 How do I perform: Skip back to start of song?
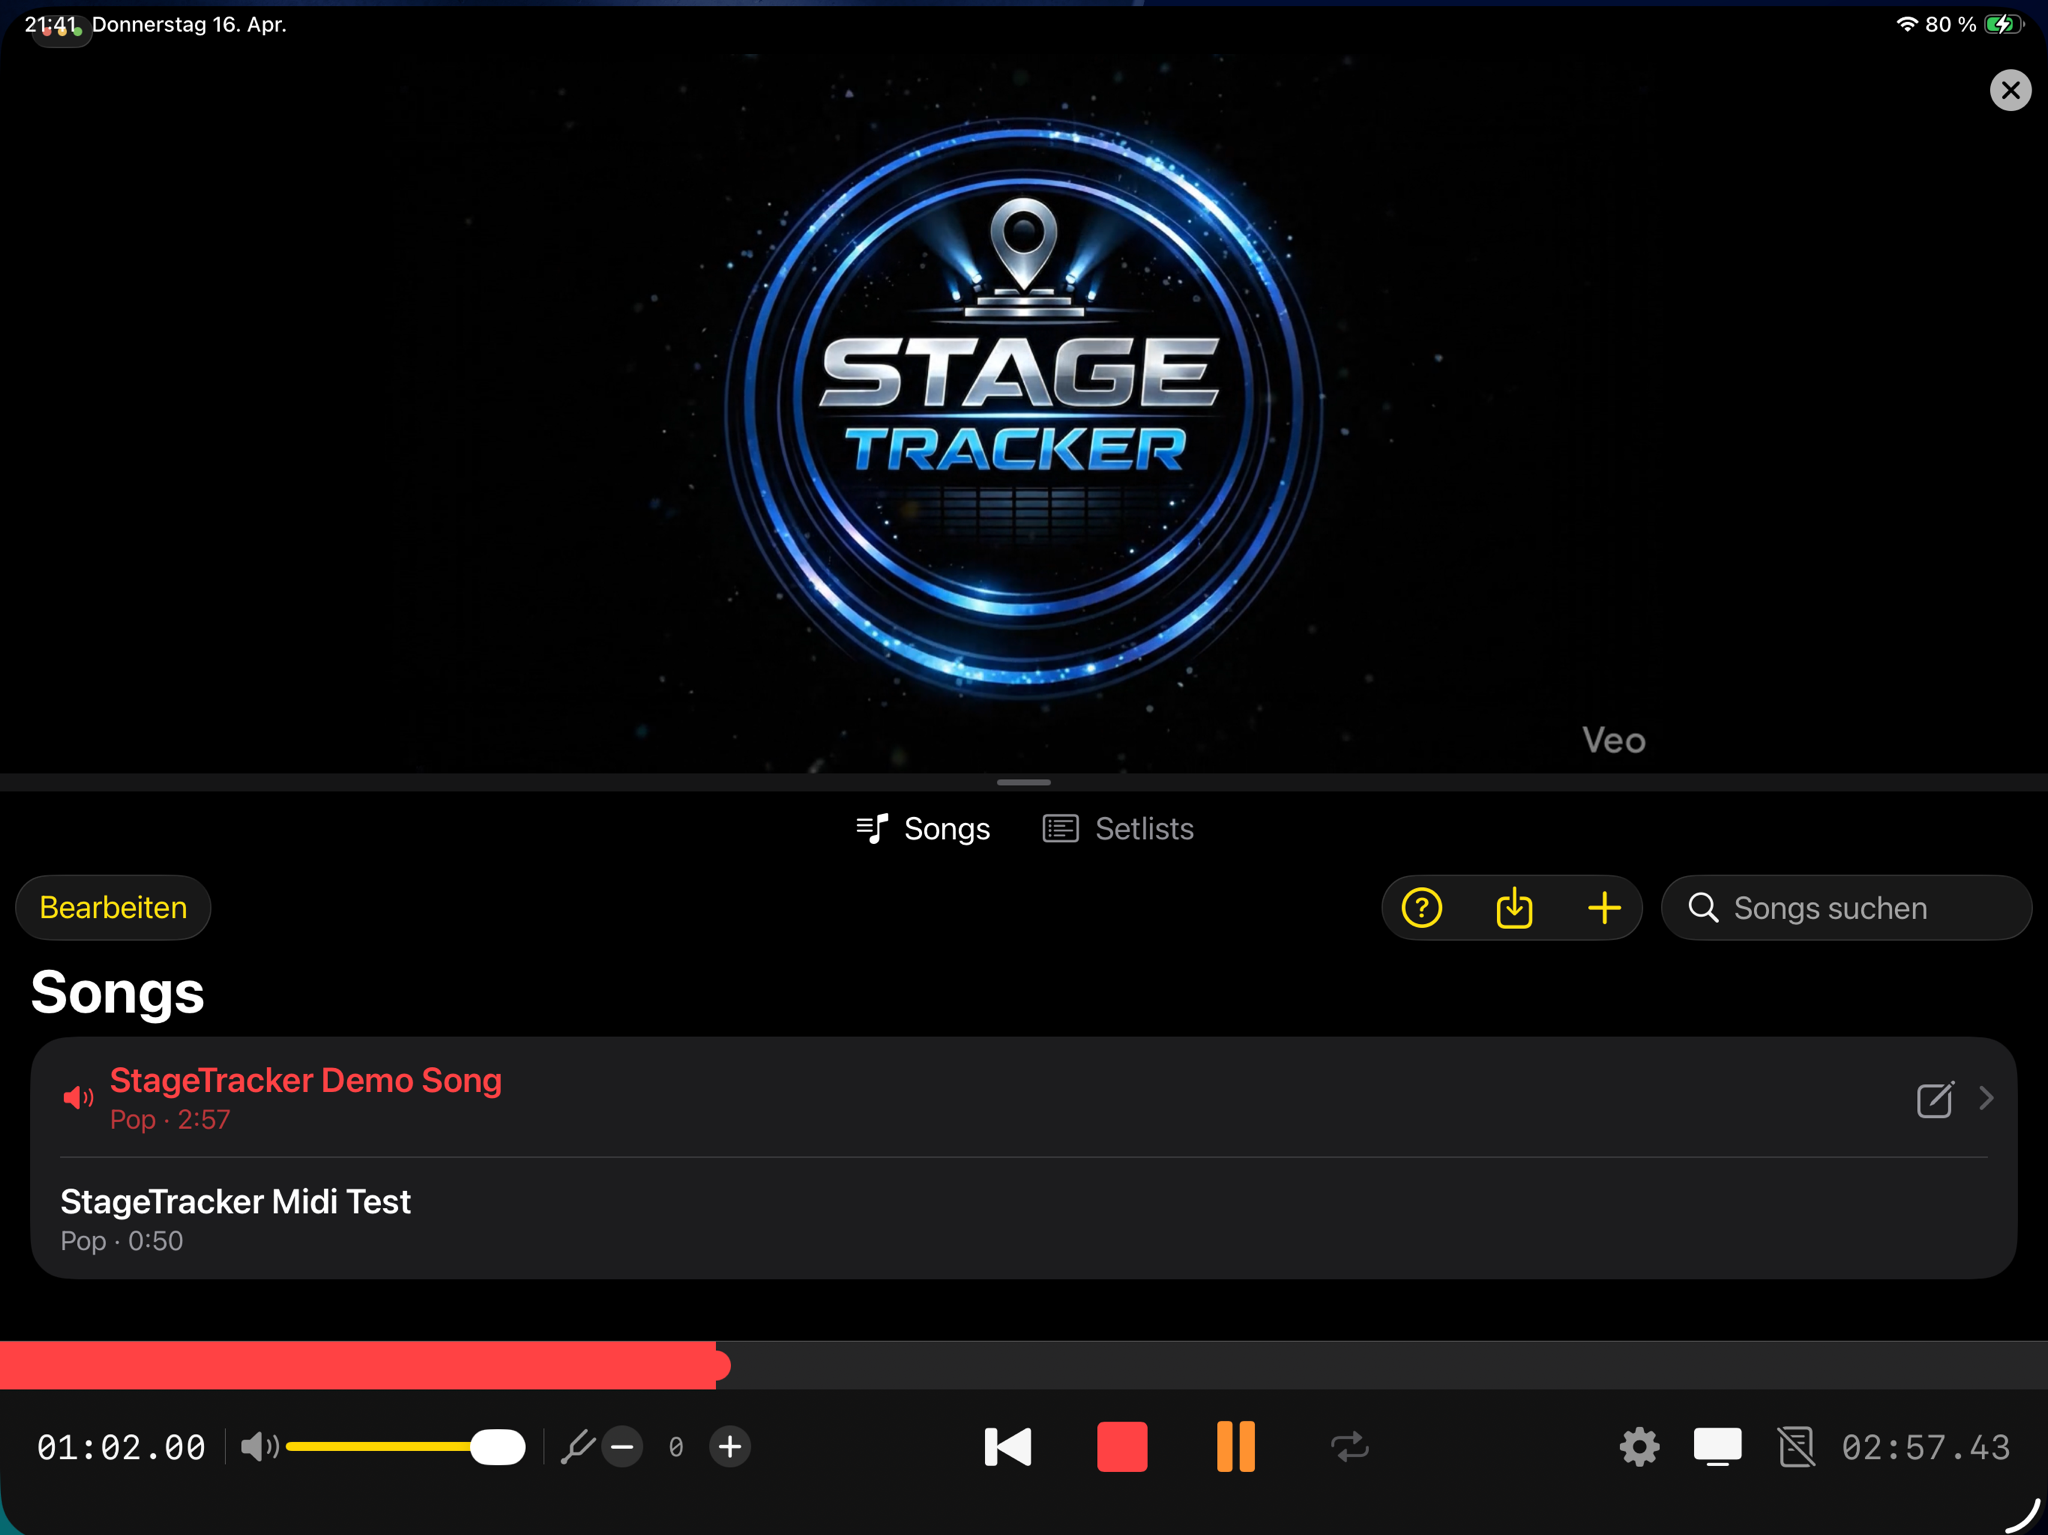tap(1007, 1446)
